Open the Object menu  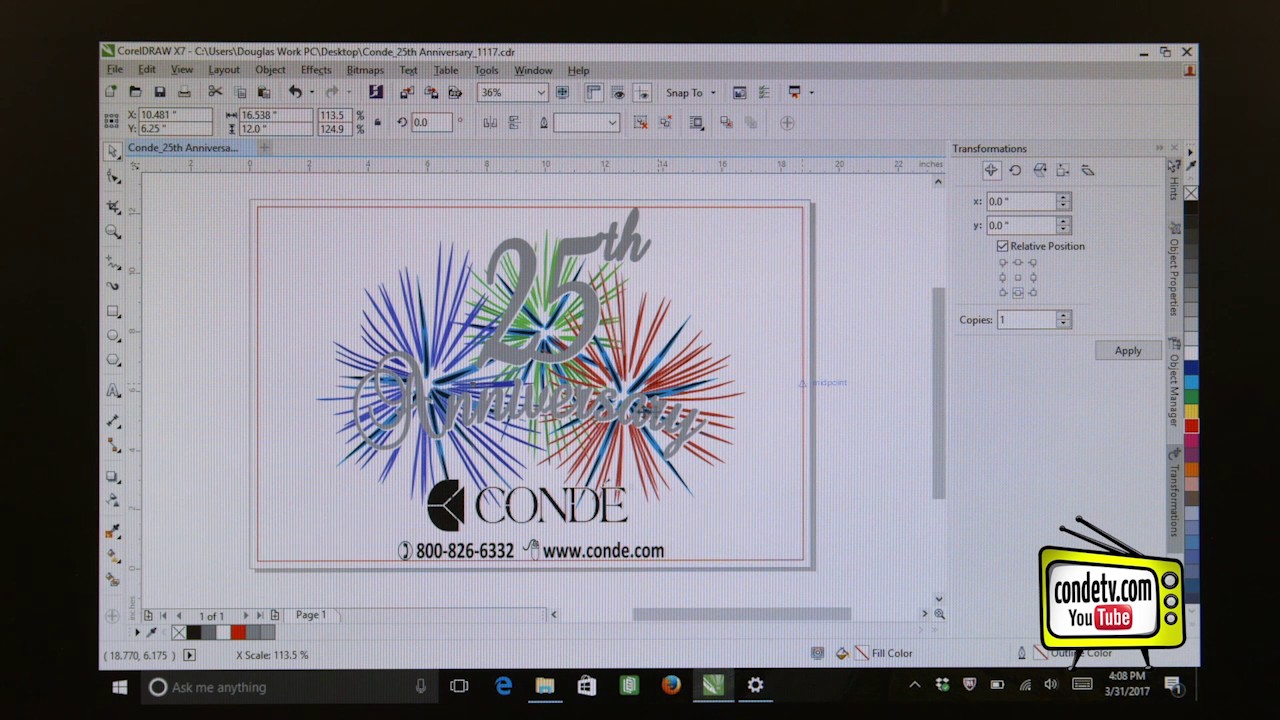pos(270,70)
